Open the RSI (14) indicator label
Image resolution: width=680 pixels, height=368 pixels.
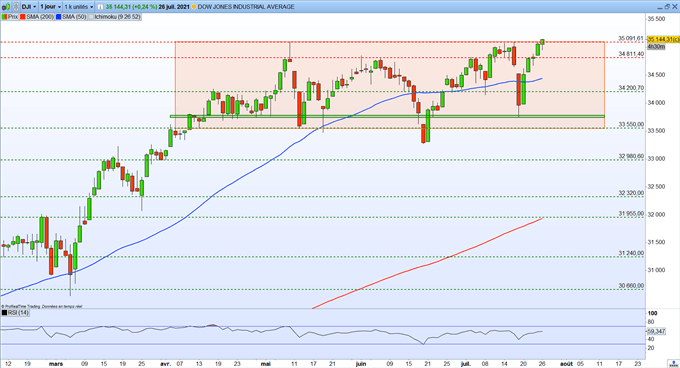point(18,313)
